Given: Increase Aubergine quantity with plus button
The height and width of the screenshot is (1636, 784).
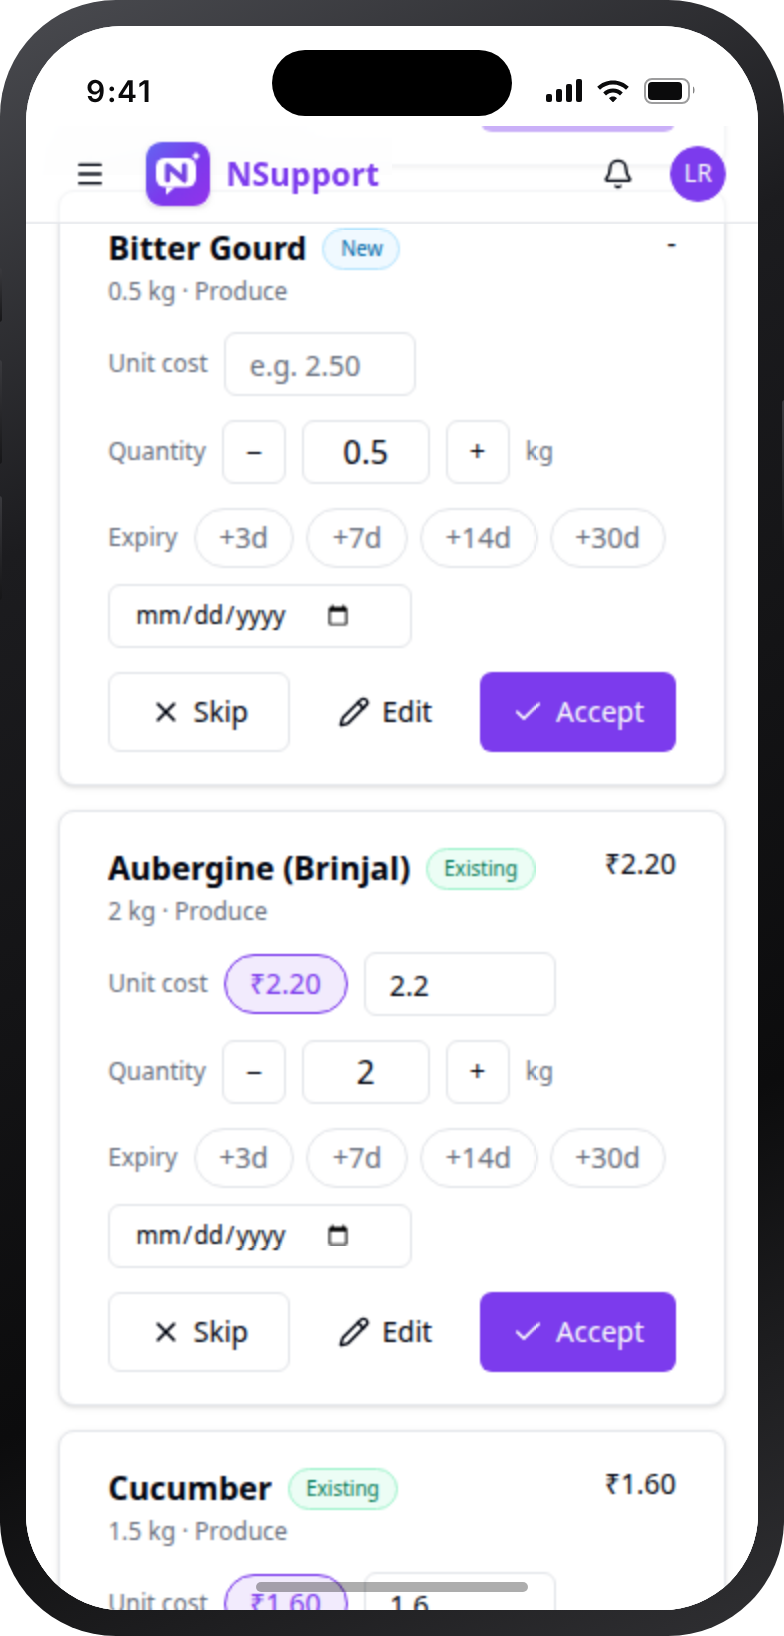Looking at the screenshot, I should tap(478, 1072).
